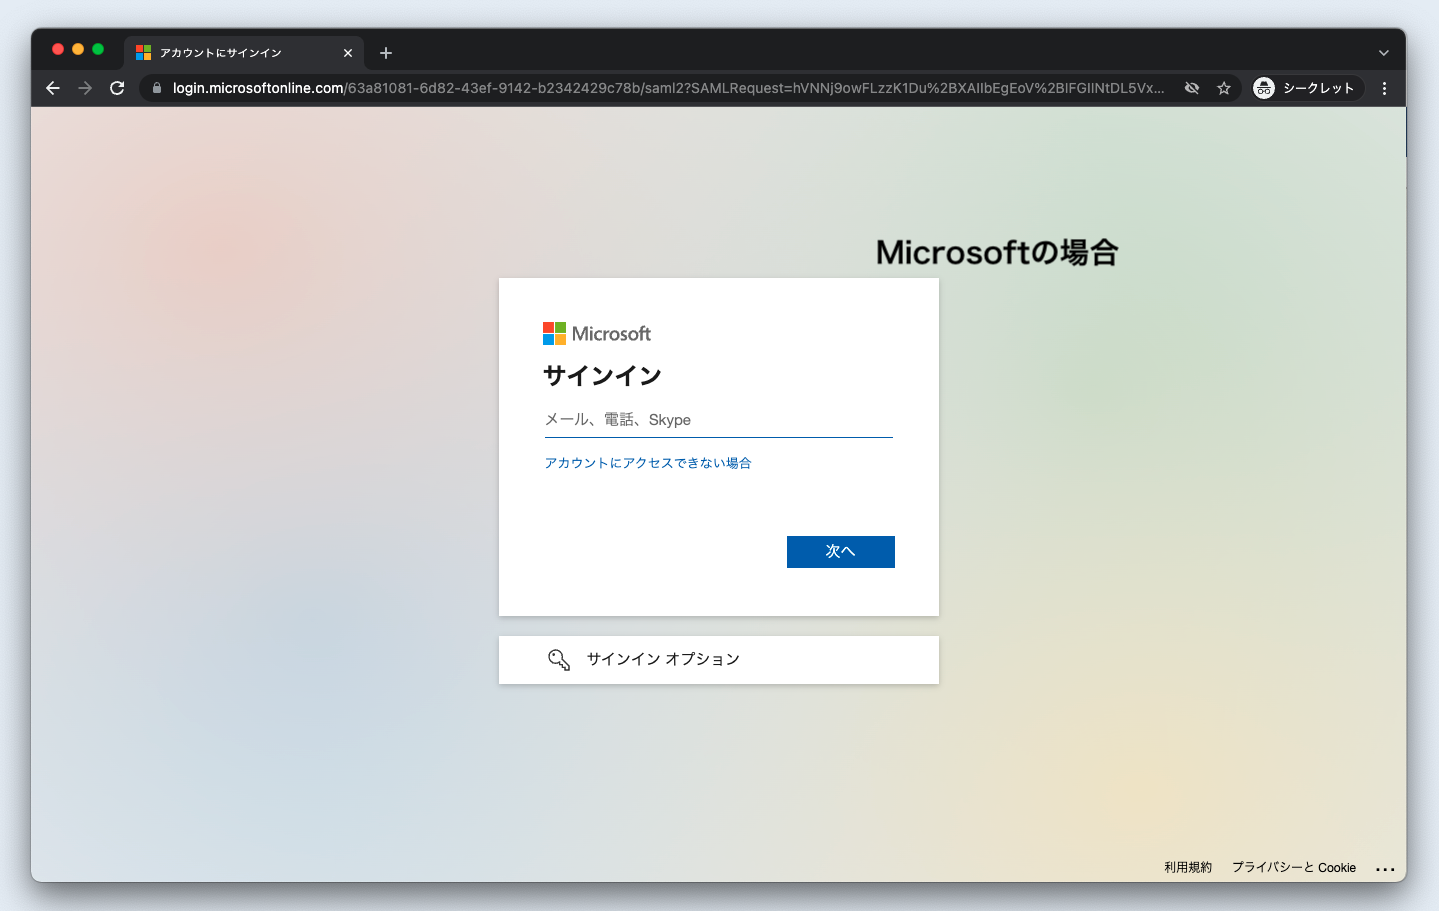Click the back navigation arrow
Screen dimensions: 1439x911
(x=52, y=88)
